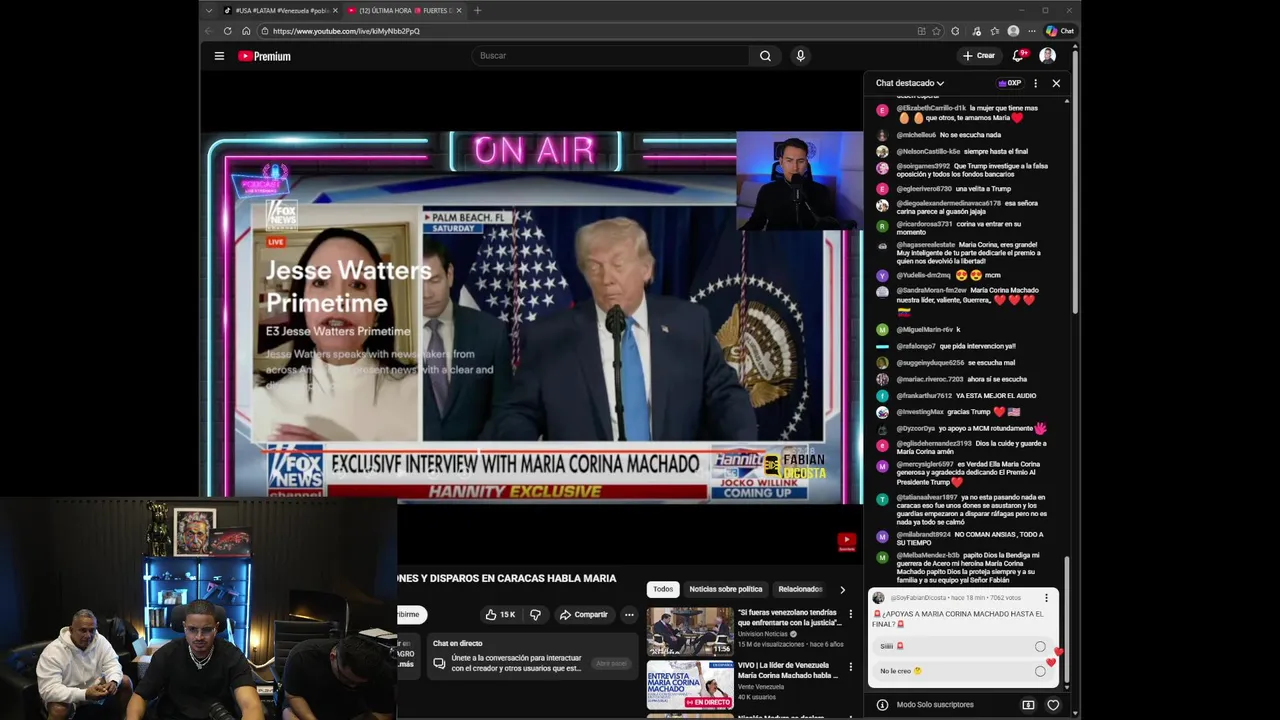1280x720 pixels.
Task: Open a new browser tab
Action: [x=477, y=10]
